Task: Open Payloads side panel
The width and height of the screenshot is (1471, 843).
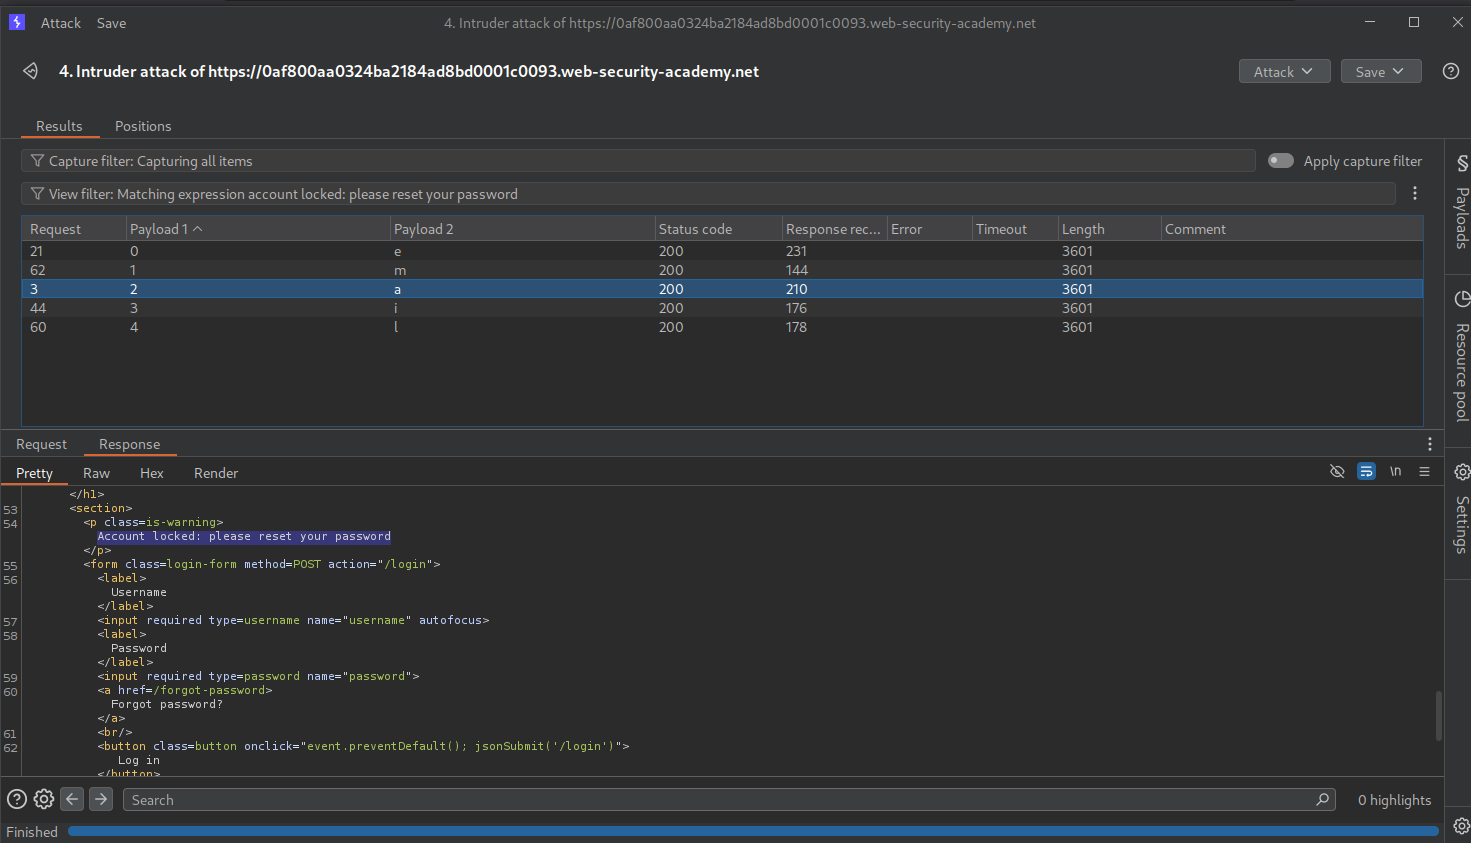Action: 1461,203
